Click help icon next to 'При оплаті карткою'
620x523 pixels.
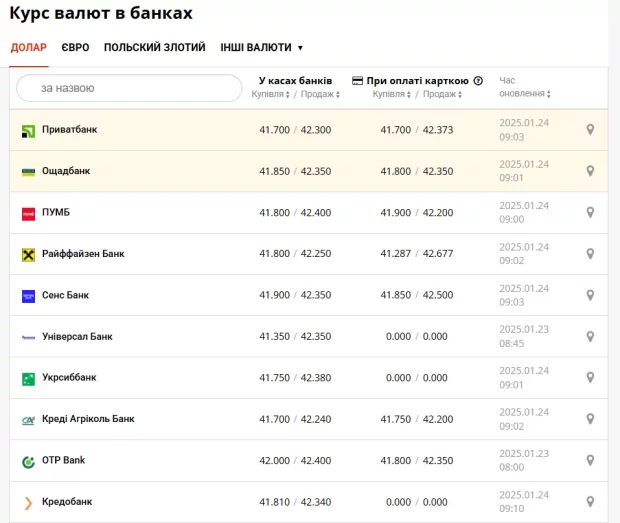point(478,81)
